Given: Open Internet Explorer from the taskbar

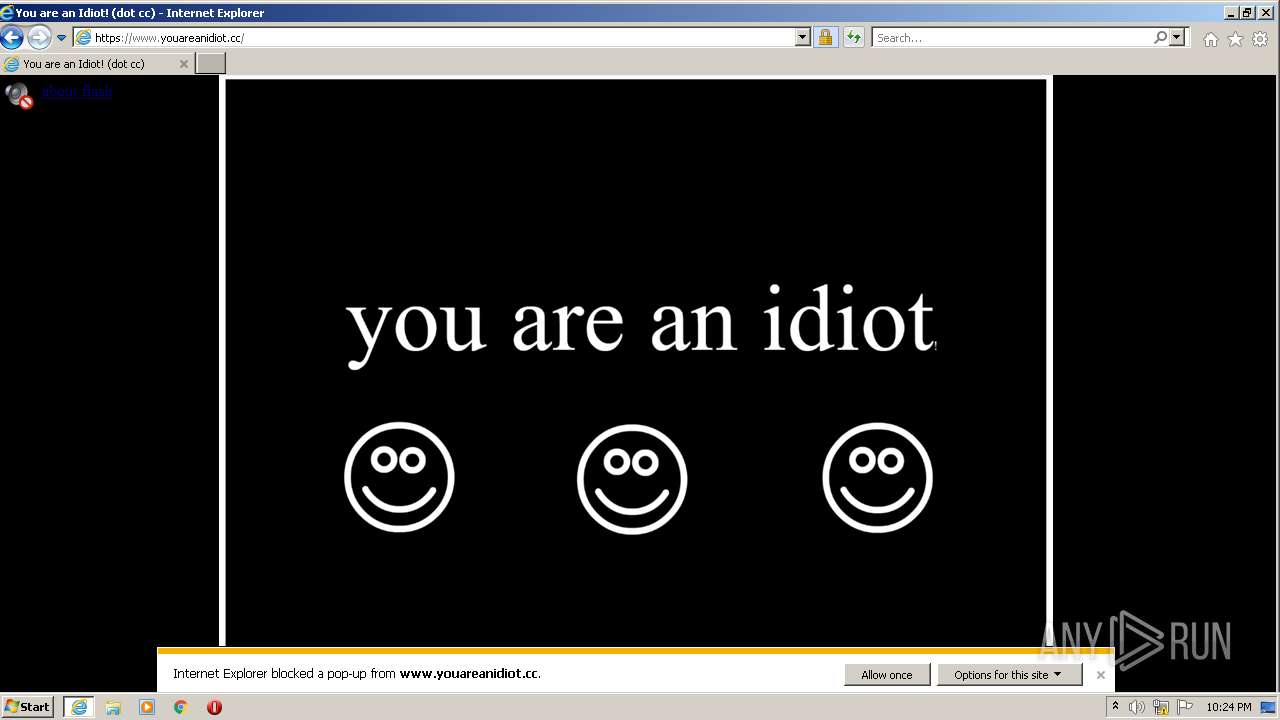Looking at the screenshot, I should click(79, 707).
